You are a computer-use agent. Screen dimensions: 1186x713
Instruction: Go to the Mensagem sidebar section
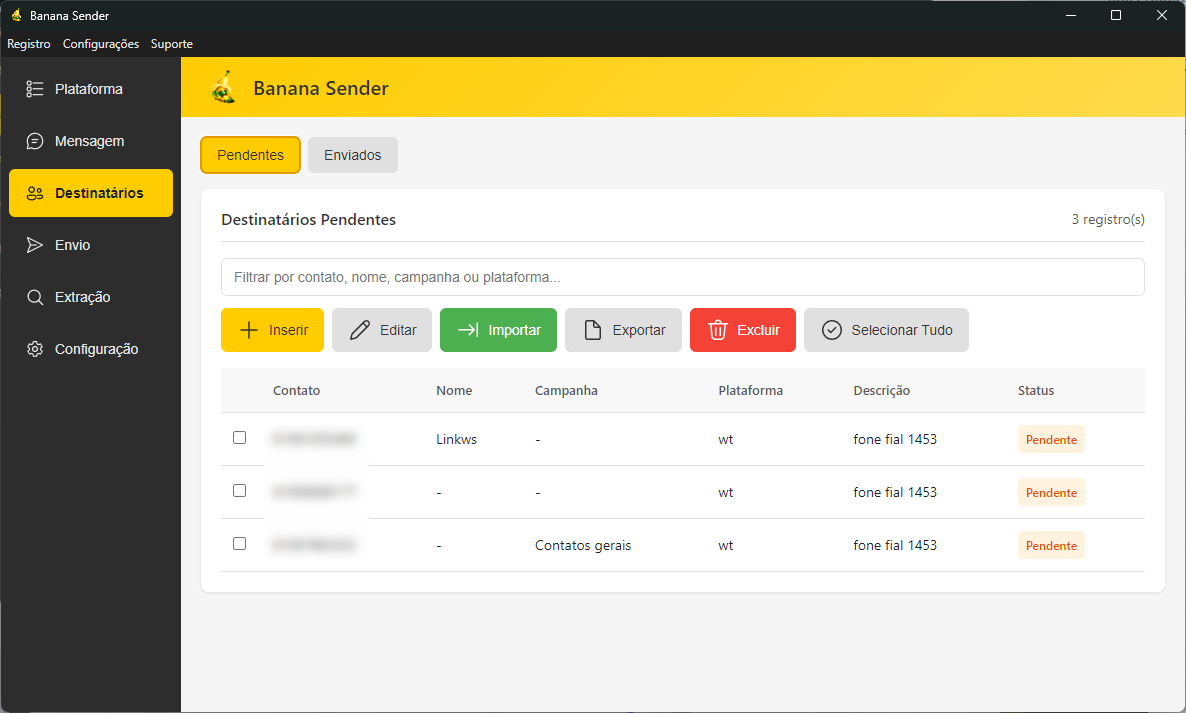[x=90, y=141]
